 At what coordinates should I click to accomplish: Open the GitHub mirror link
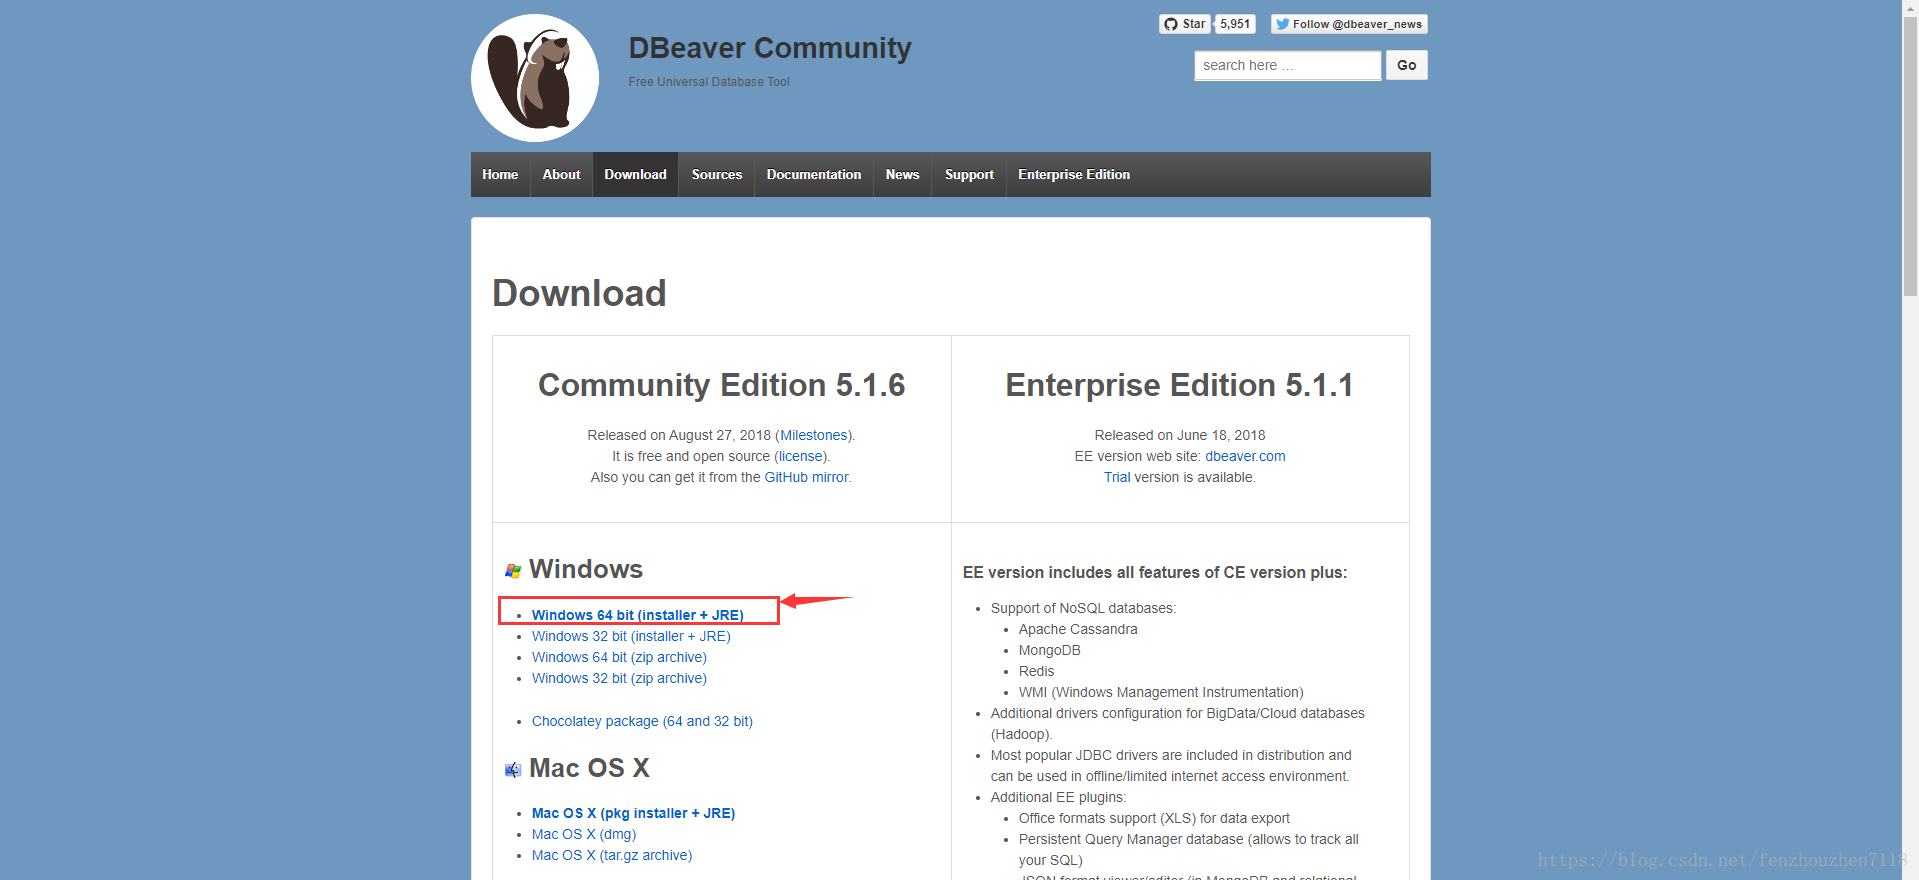806,477
